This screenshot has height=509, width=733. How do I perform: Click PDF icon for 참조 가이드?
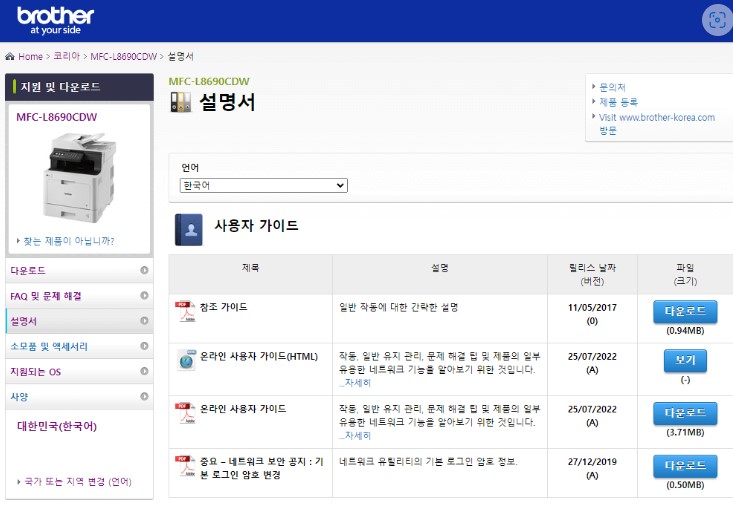coord(186,311)
